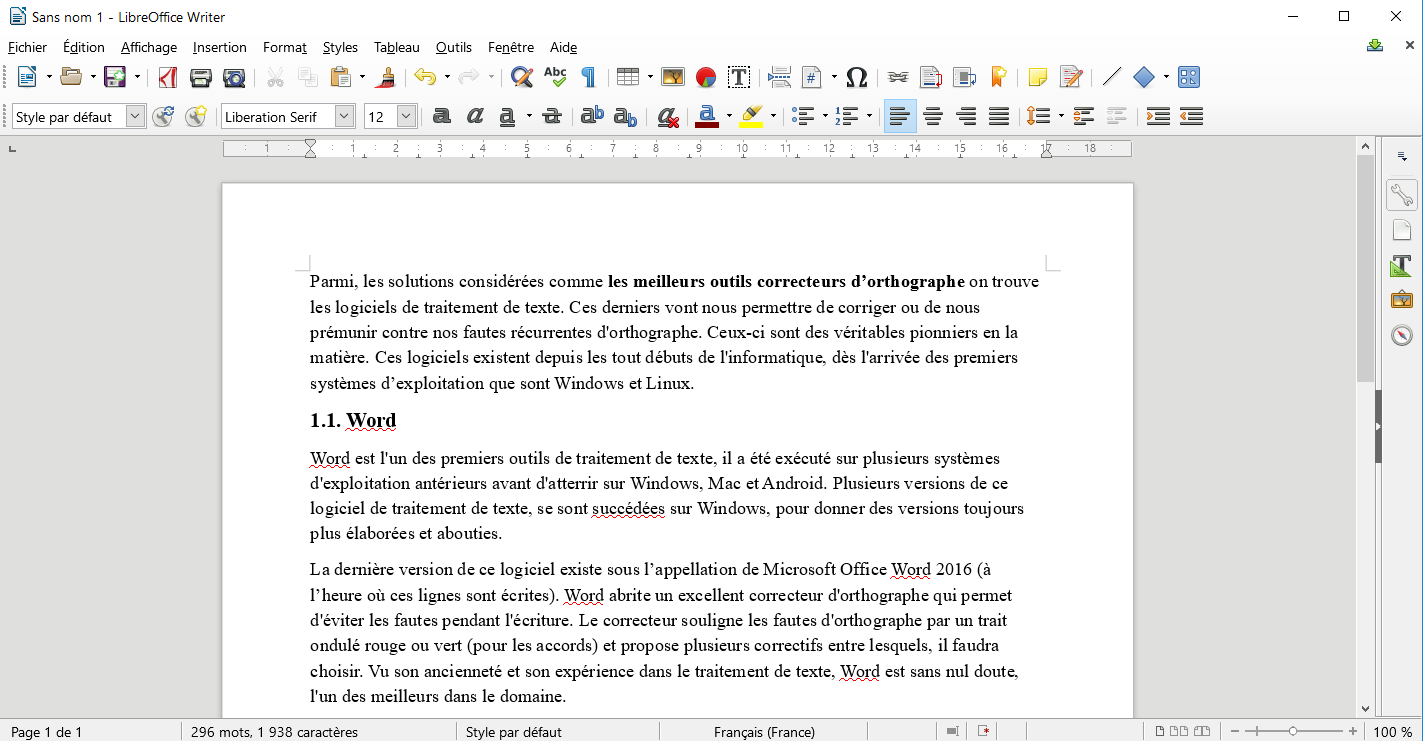Click the Update Style icon
1423x741 pixels.
163,117
